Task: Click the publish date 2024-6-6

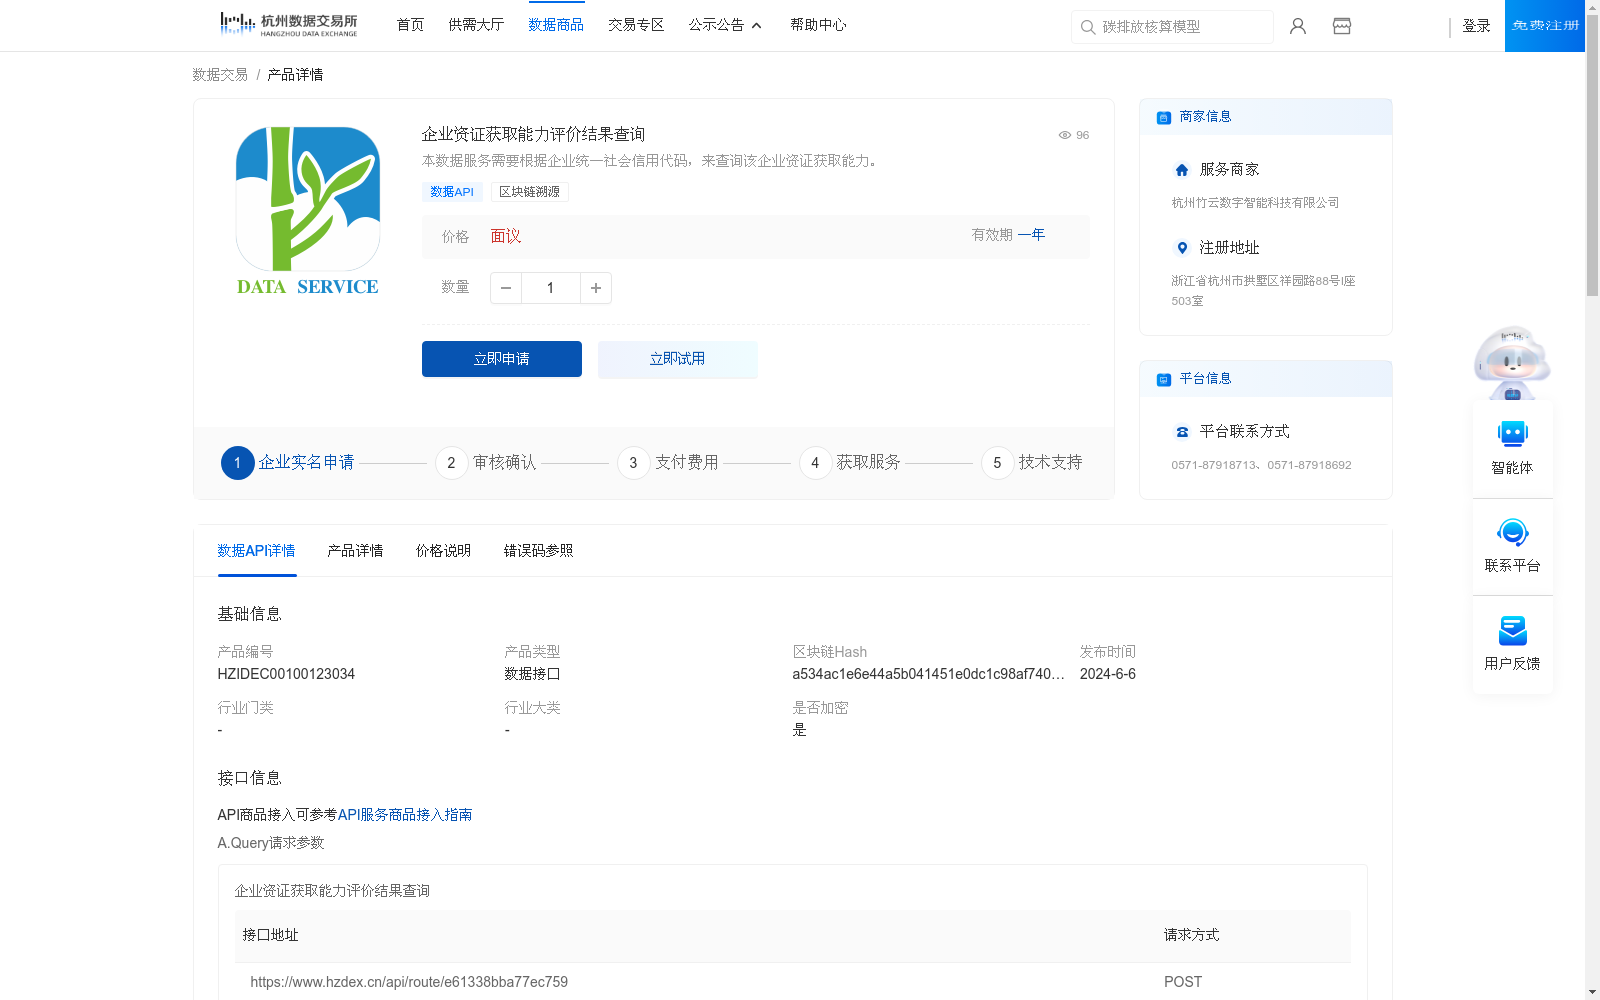Action: point(1108,674)
